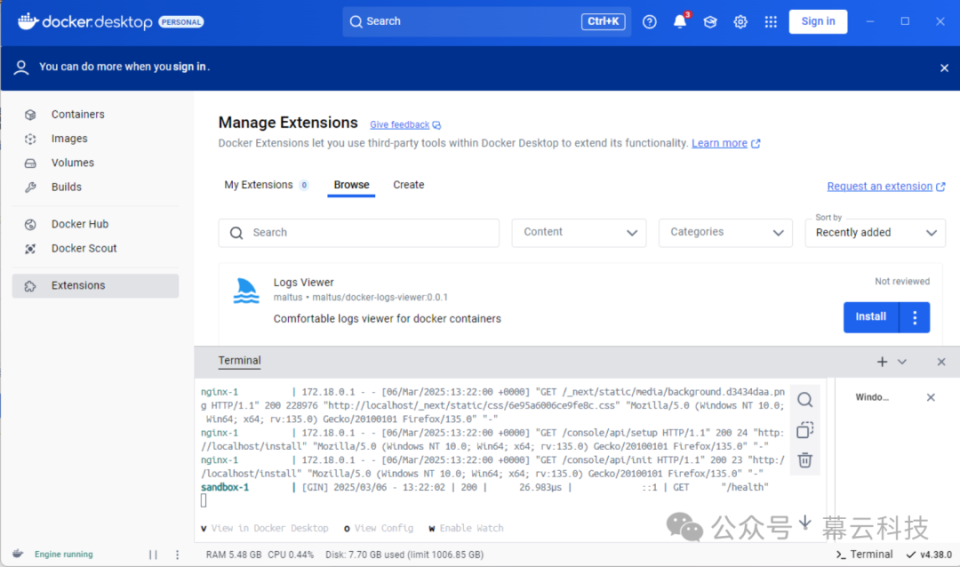
Task: Click the Not reviewed label
Action: [x=902, y=282]
